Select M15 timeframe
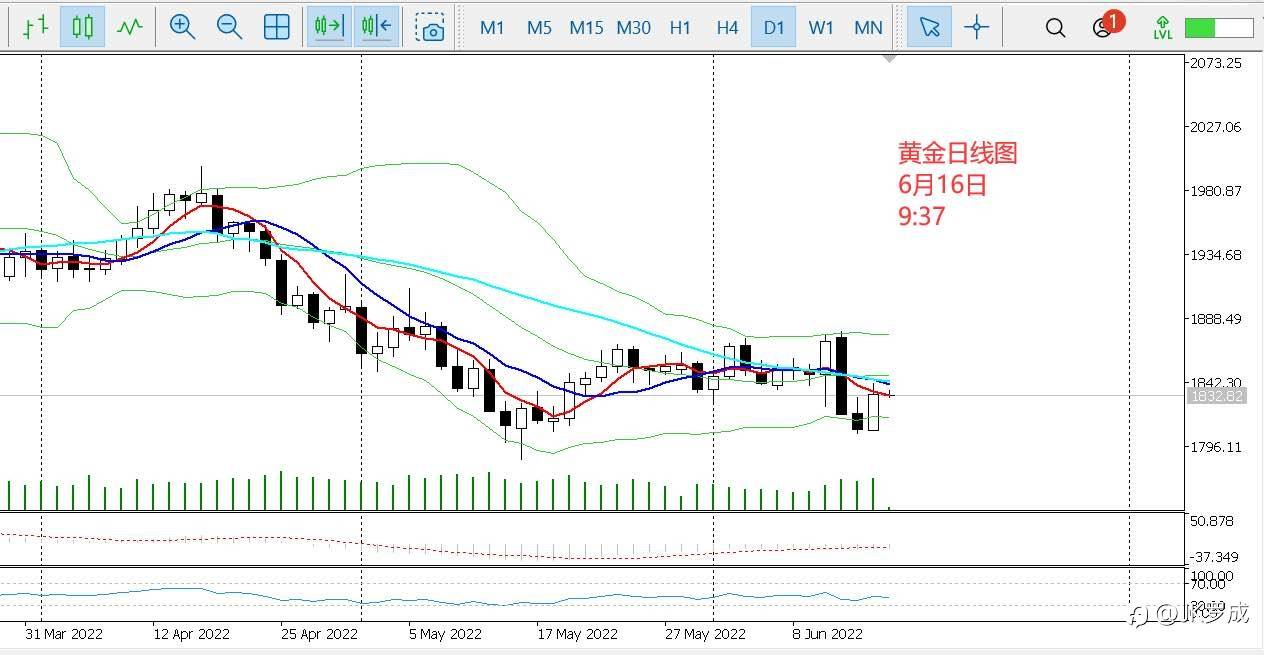 (x=586, y=27)
